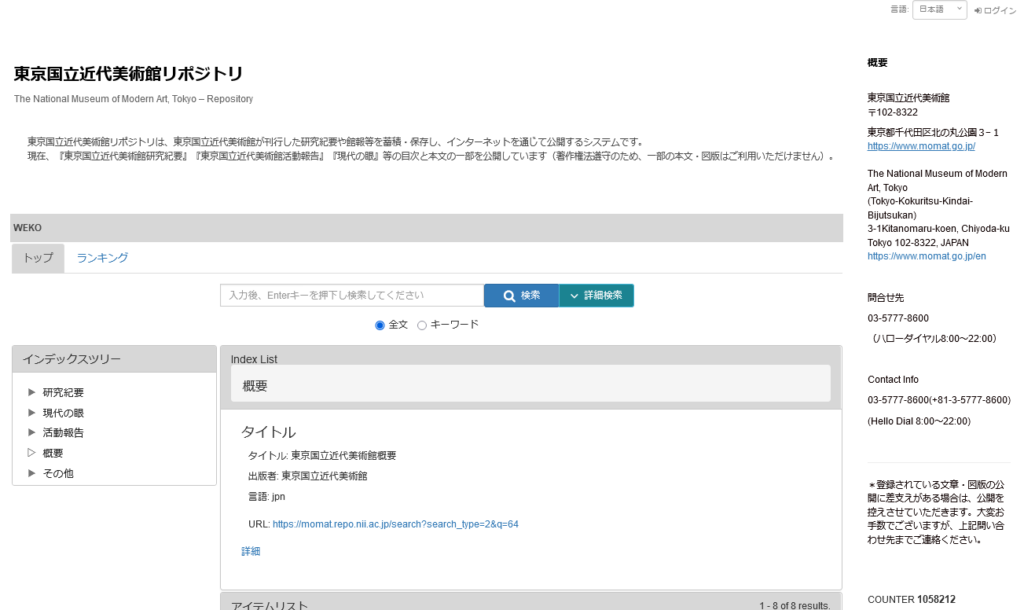Click the magnifier icon in the search button
Screen dimensions: 1024x610
pos(509,296)
